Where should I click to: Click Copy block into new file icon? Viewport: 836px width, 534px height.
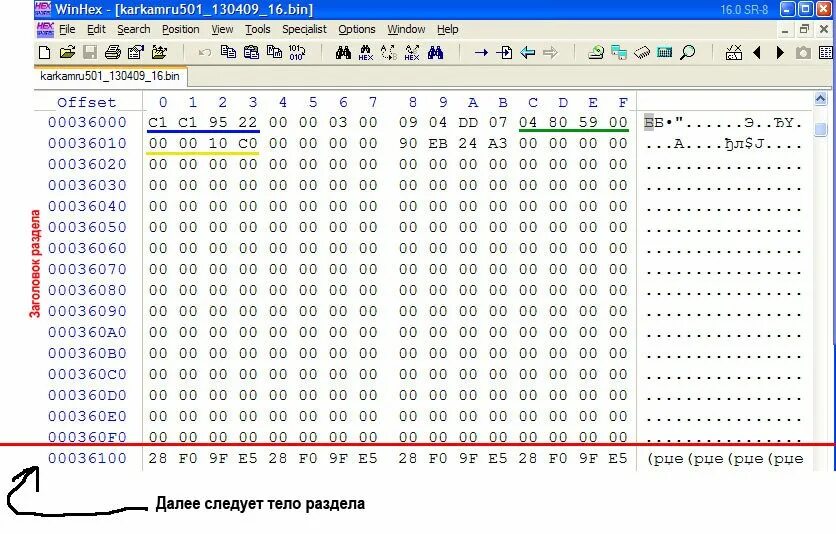[x=274, y=52]
